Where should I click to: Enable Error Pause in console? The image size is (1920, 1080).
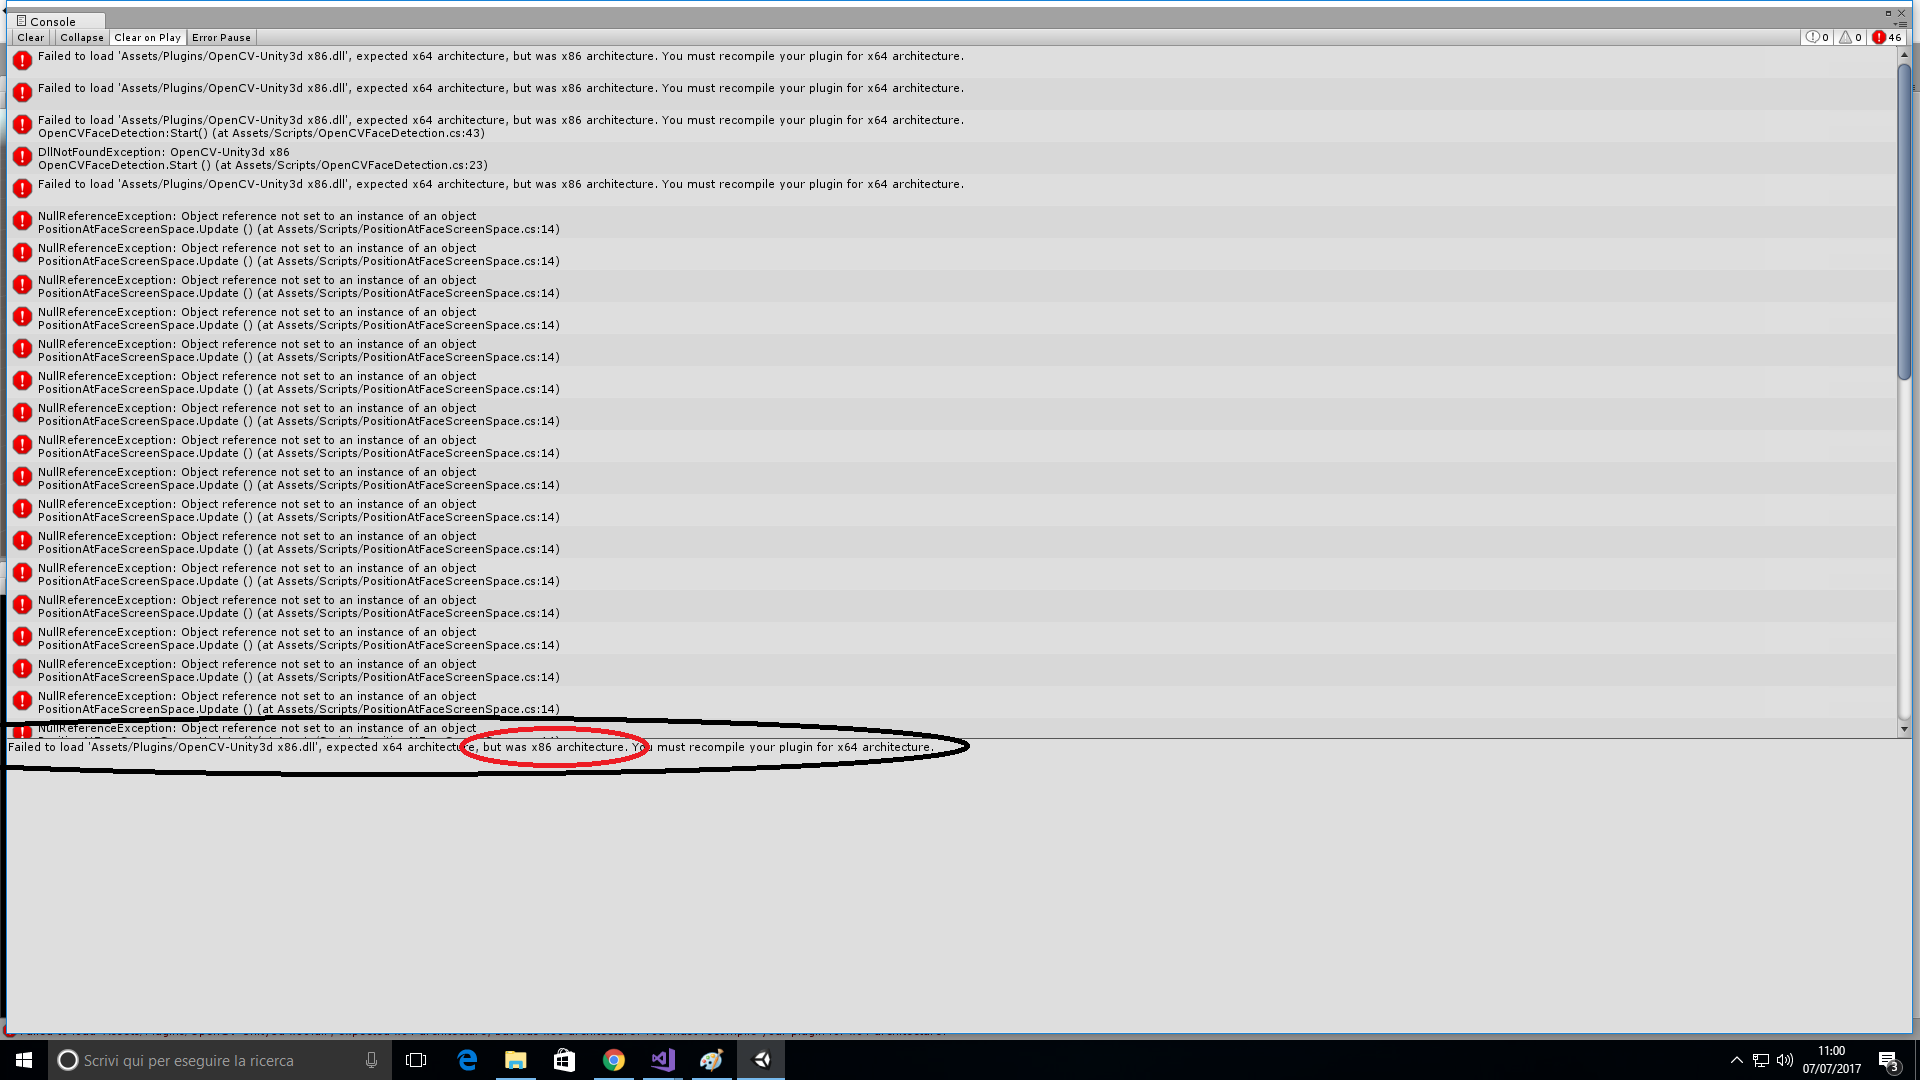click(x=221, y=37)
